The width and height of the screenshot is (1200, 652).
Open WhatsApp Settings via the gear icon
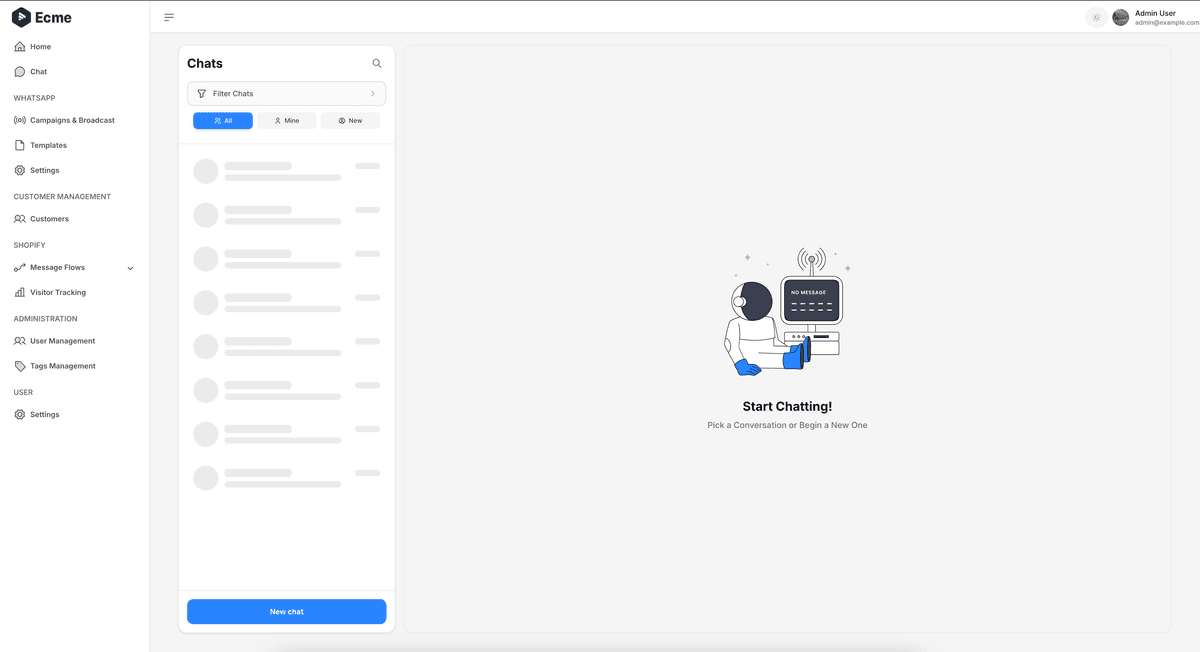click(43, 170)
